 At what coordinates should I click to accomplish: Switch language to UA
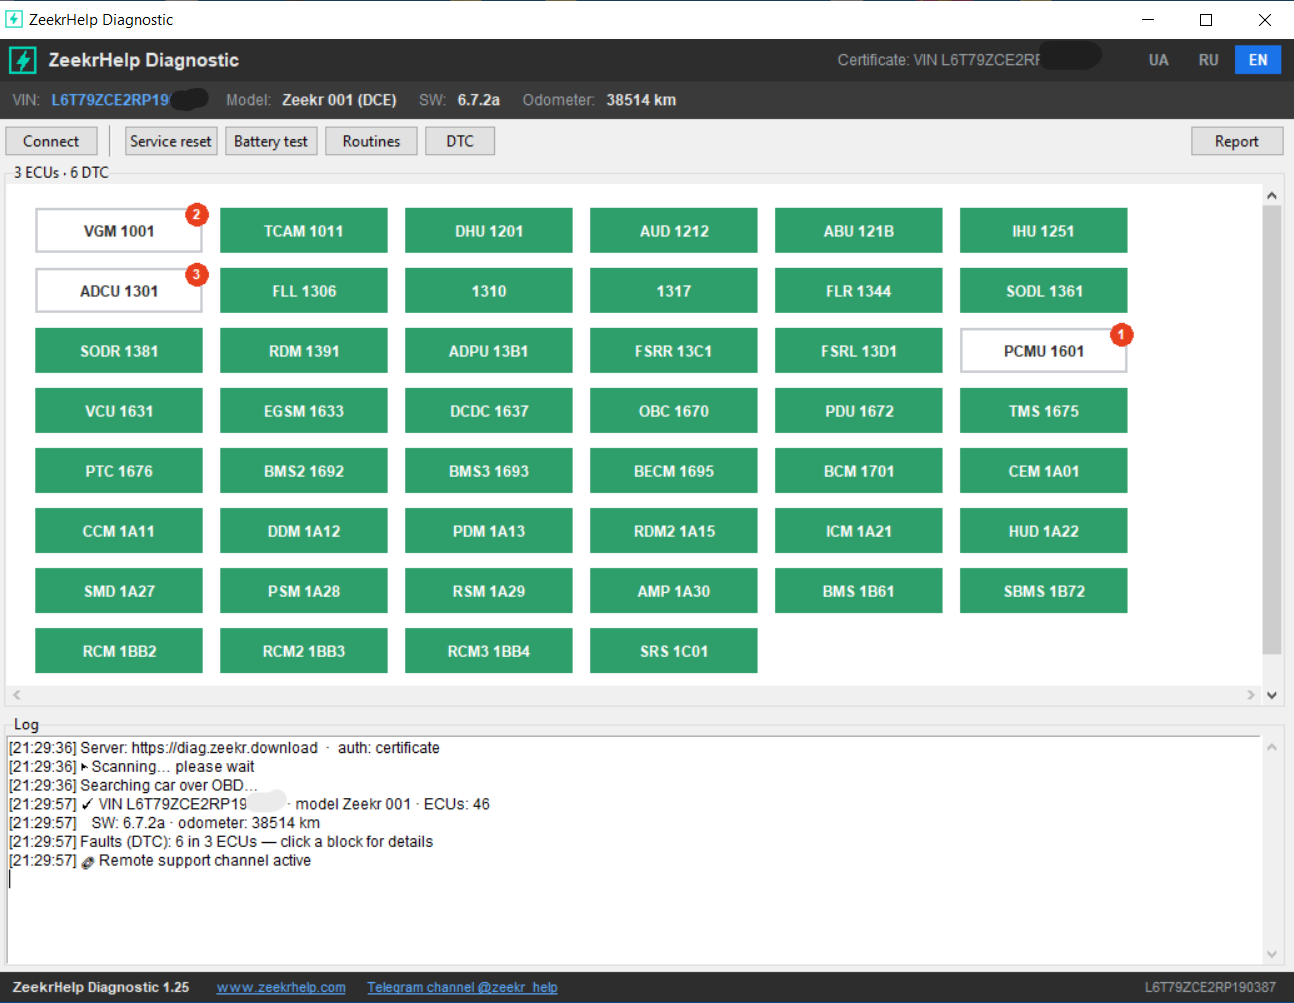point(1159,60)
